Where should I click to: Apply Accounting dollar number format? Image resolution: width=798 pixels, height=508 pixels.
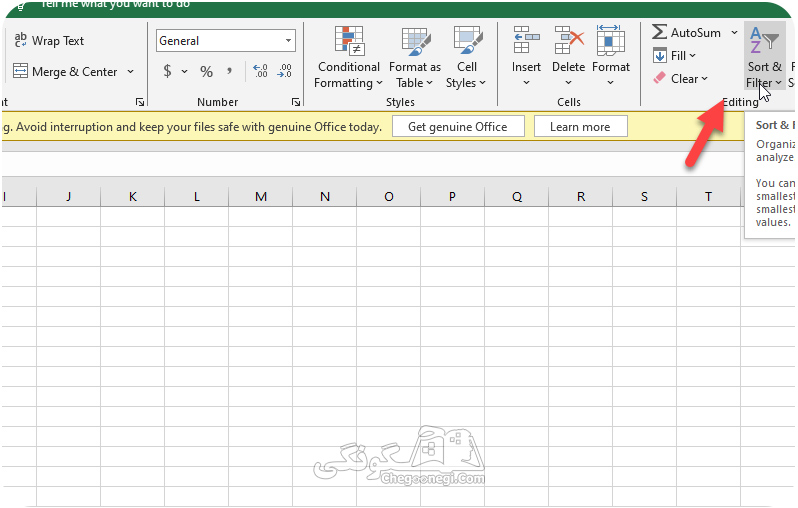(x=167, y=71)
